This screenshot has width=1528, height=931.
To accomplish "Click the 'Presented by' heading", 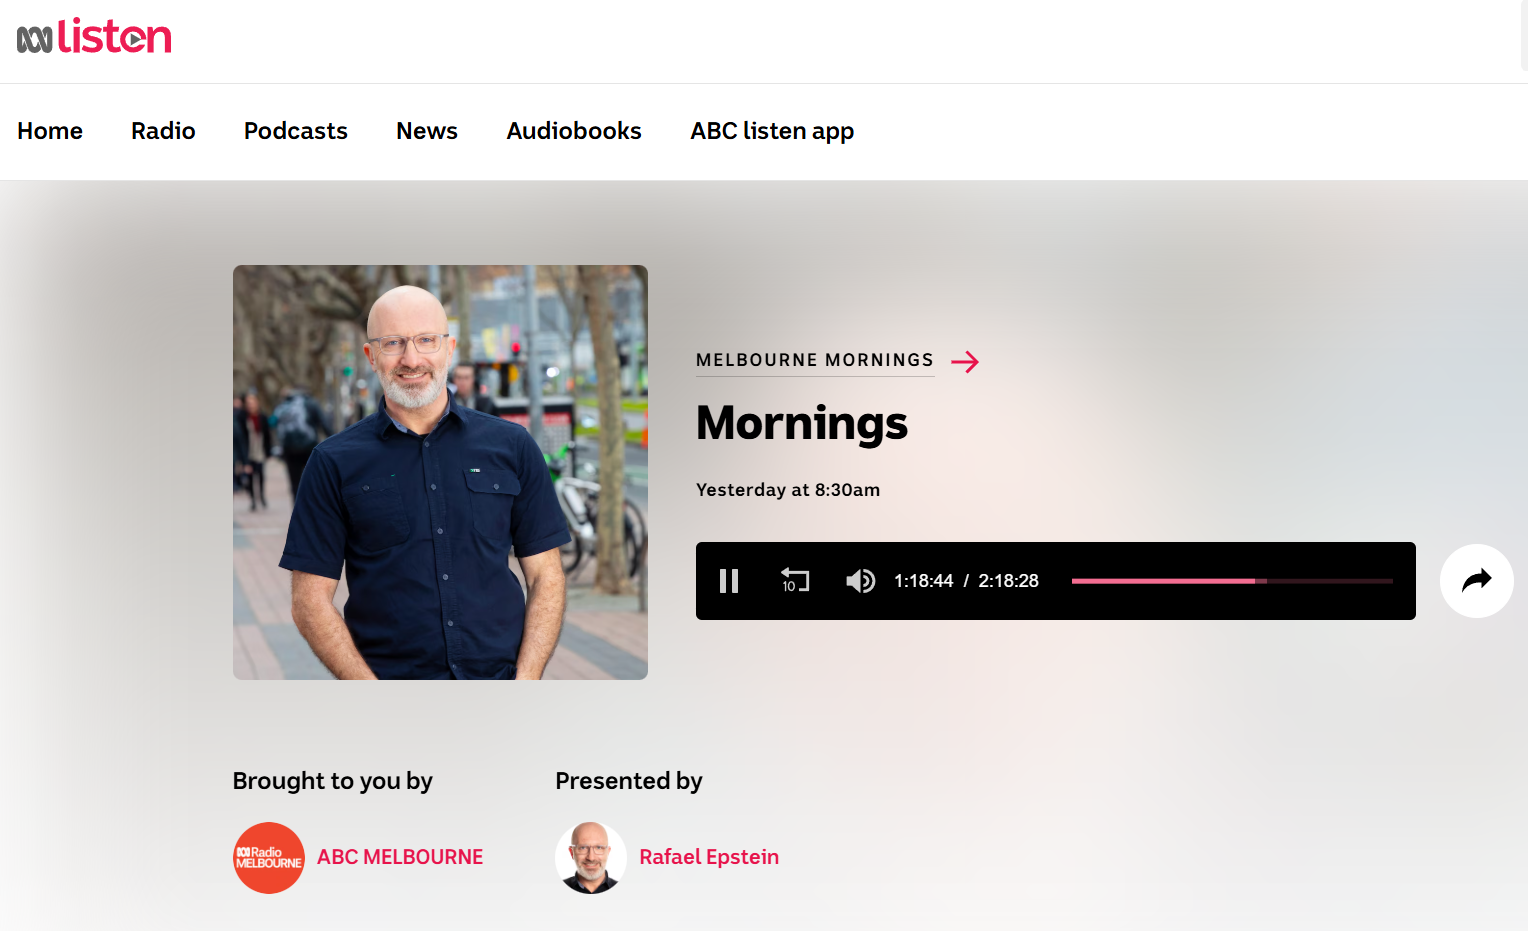I will (629, 781).
